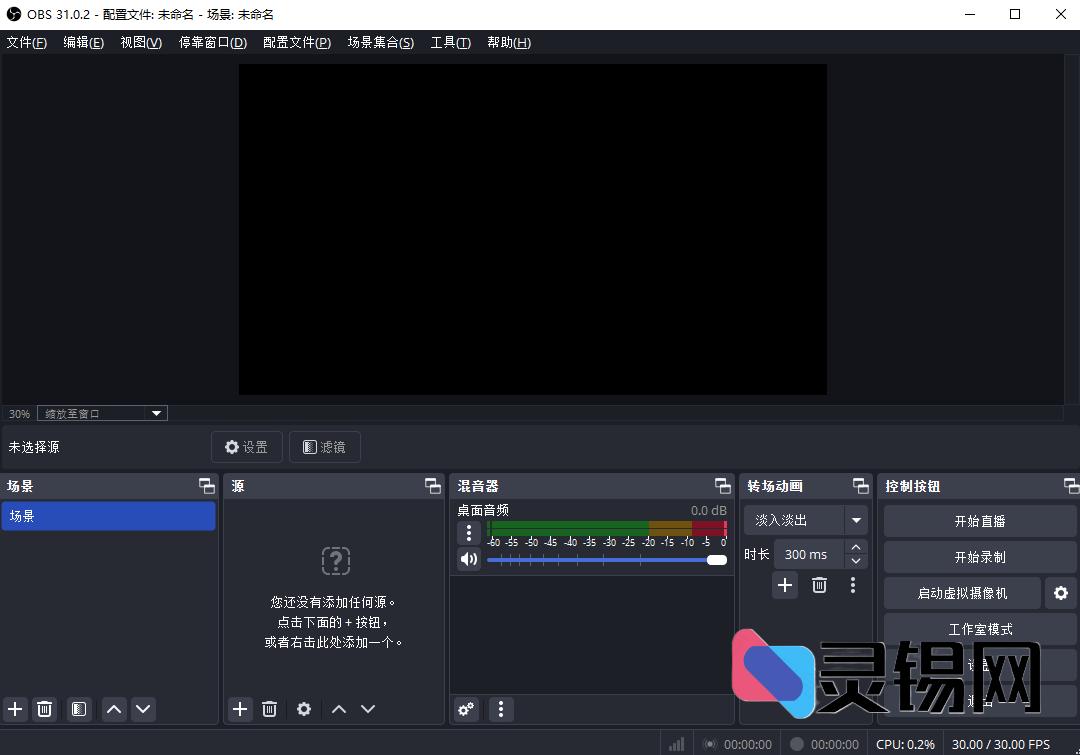Open the 淡入淡出 transition dropdown
1080x755 pixels.
click(x=856, y=520)
